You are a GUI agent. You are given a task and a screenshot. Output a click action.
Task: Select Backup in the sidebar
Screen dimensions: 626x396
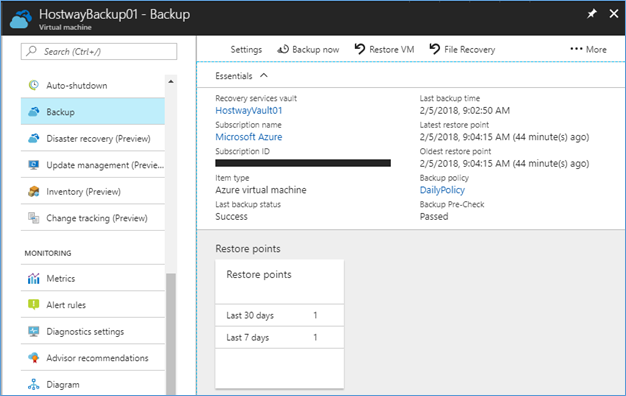[93, 112]
